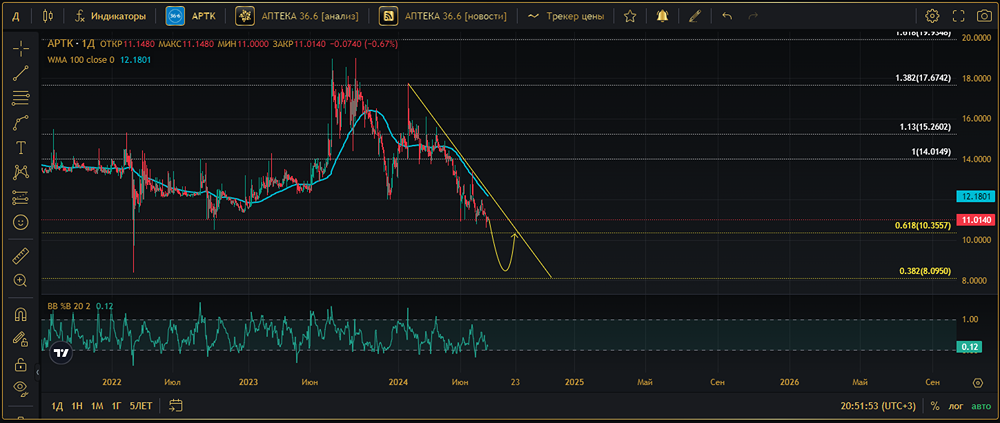Activate the zoom in magnifier tool
Viewport: 1000px width, 423px height.
point(20,282)
